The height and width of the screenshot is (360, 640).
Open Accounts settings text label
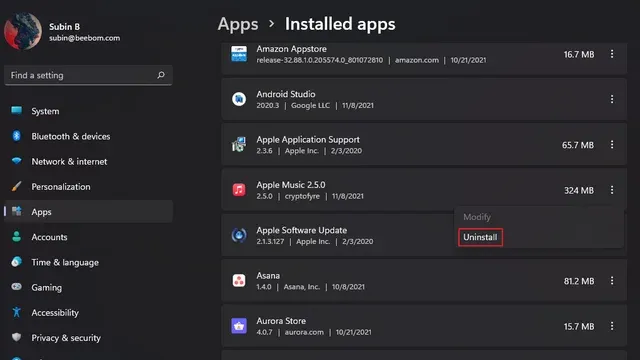point(49,237)
